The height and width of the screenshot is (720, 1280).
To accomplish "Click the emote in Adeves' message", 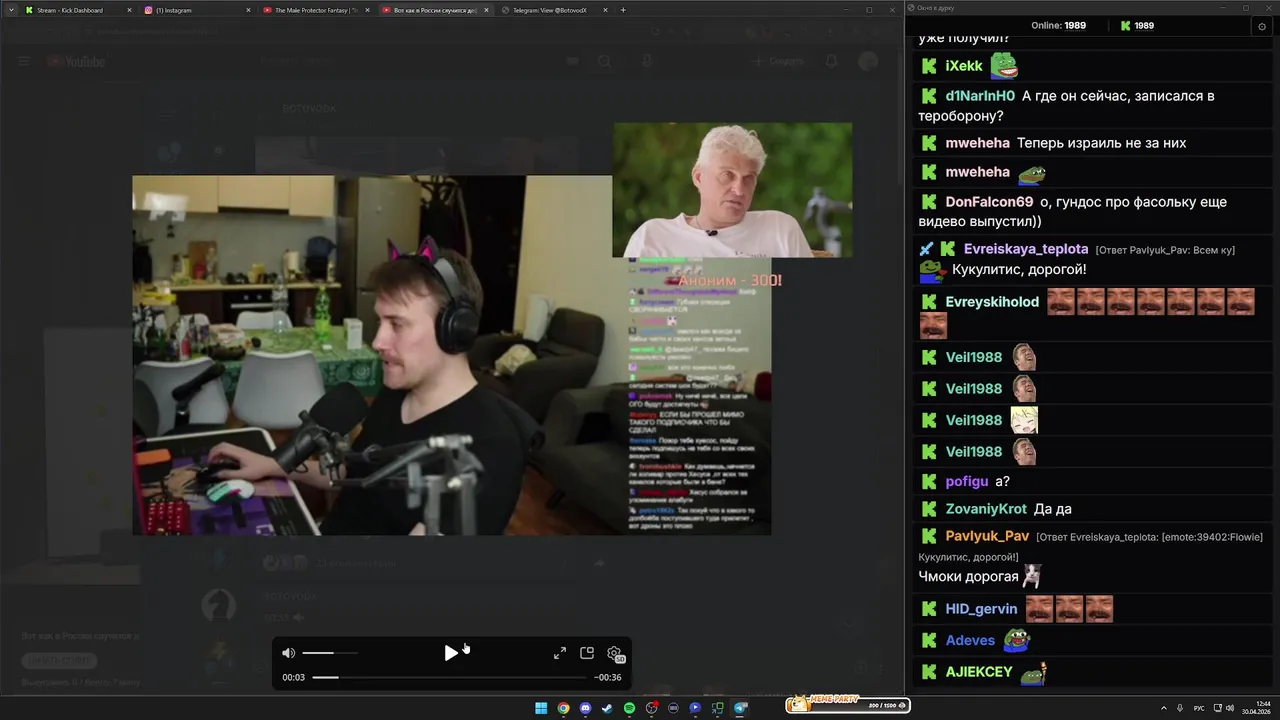I will point(1016,640).
